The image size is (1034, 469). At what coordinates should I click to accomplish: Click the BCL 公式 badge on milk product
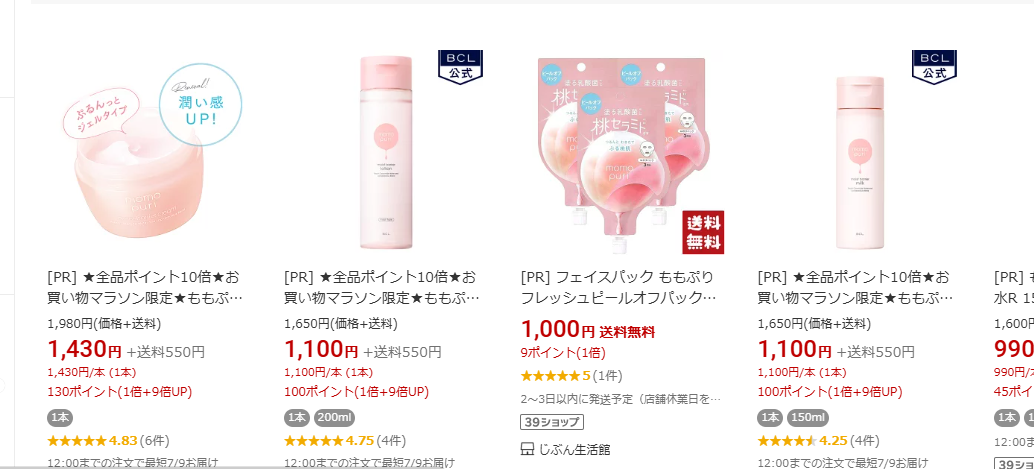(x=934, y=67)
